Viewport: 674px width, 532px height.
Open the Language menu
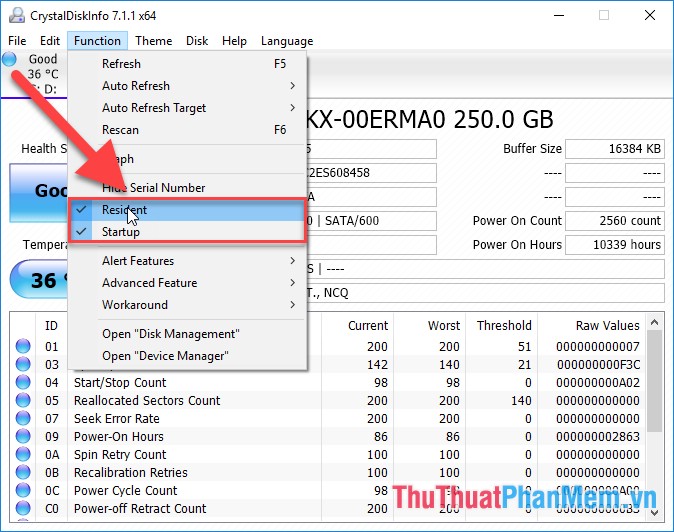click(287, 41)
